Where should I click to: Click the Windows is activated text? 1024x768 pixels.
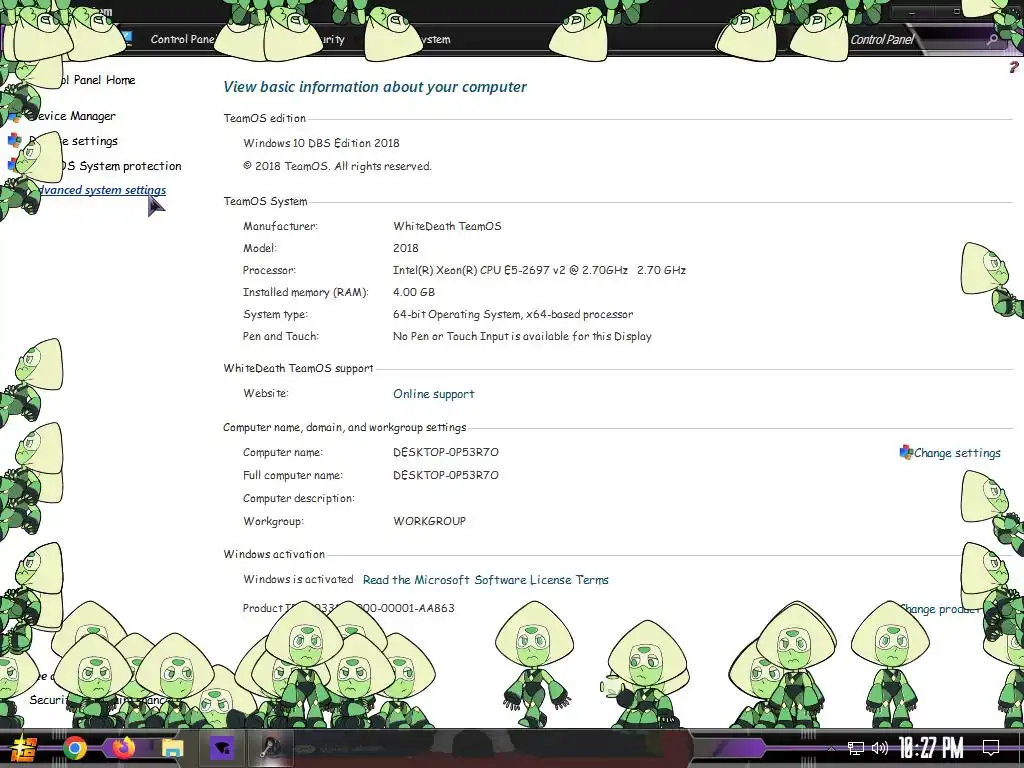pyautogui.click(x=298, y=579)
